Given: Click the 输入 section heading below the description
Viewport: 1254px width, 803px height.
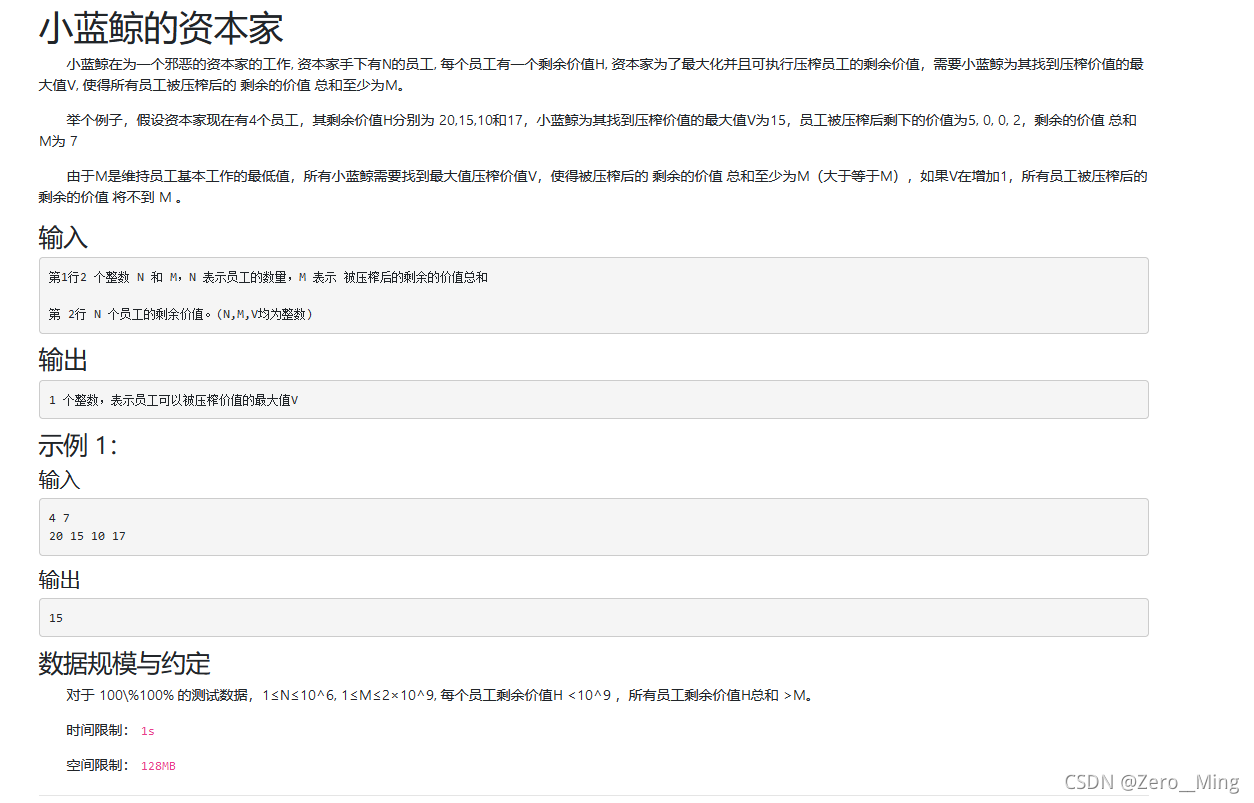Looking at the screenshot, I should 63,238.
